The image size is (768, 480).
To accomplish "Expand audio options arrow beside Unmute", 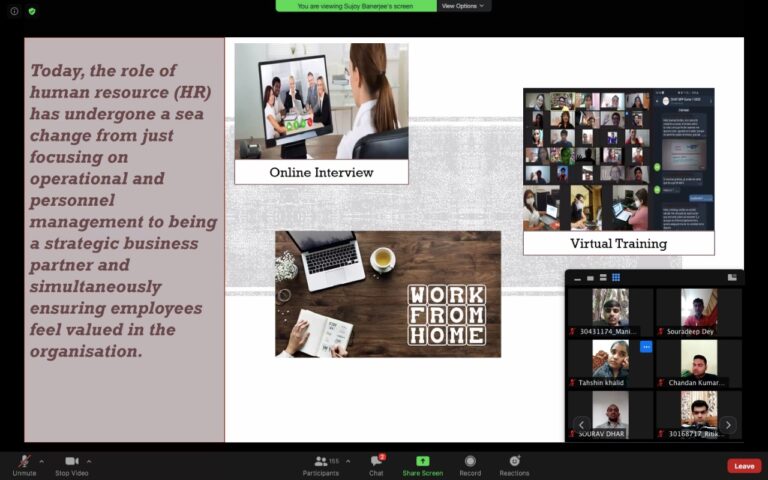I will [41, 461].
